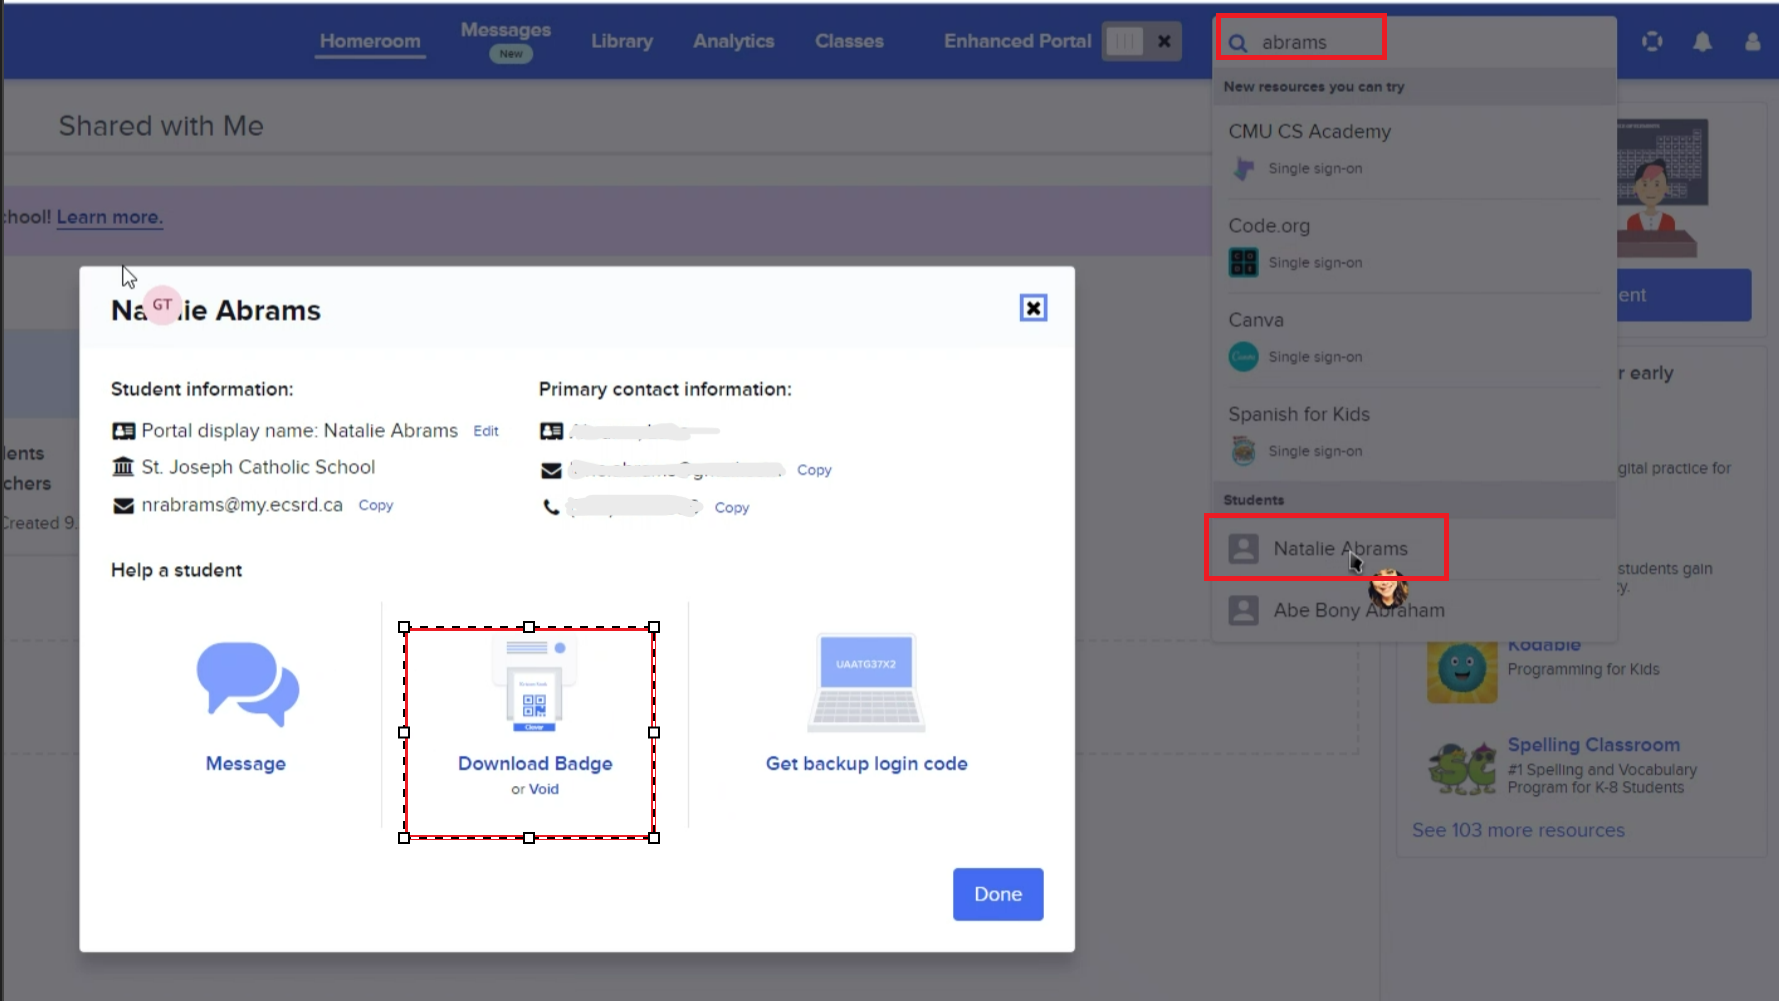Click the CMU CS Academy logo icon

tap(1243, 168)
